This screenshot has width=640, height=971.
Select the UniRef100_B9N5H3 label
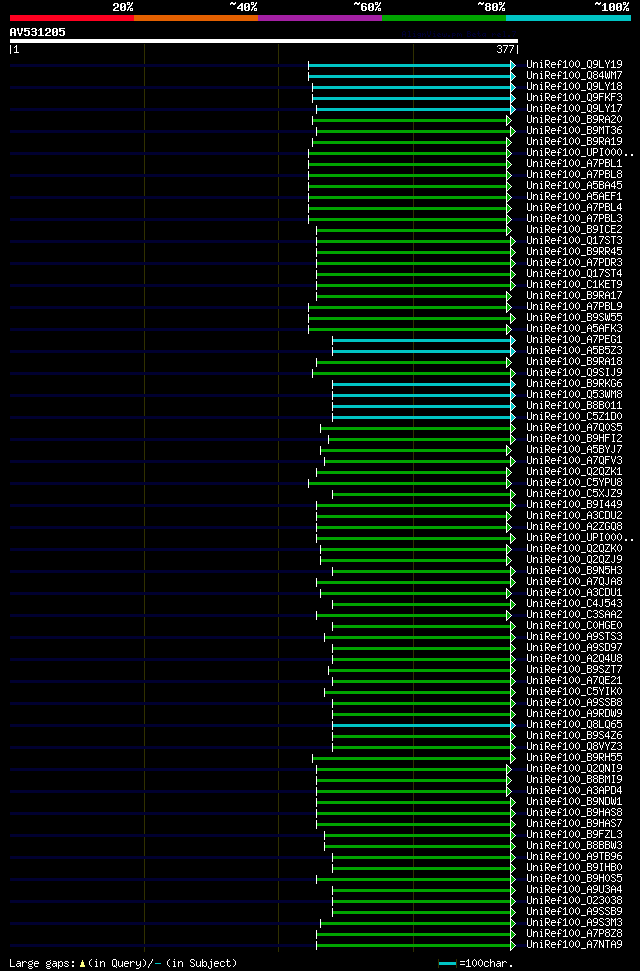pos(574,571)
